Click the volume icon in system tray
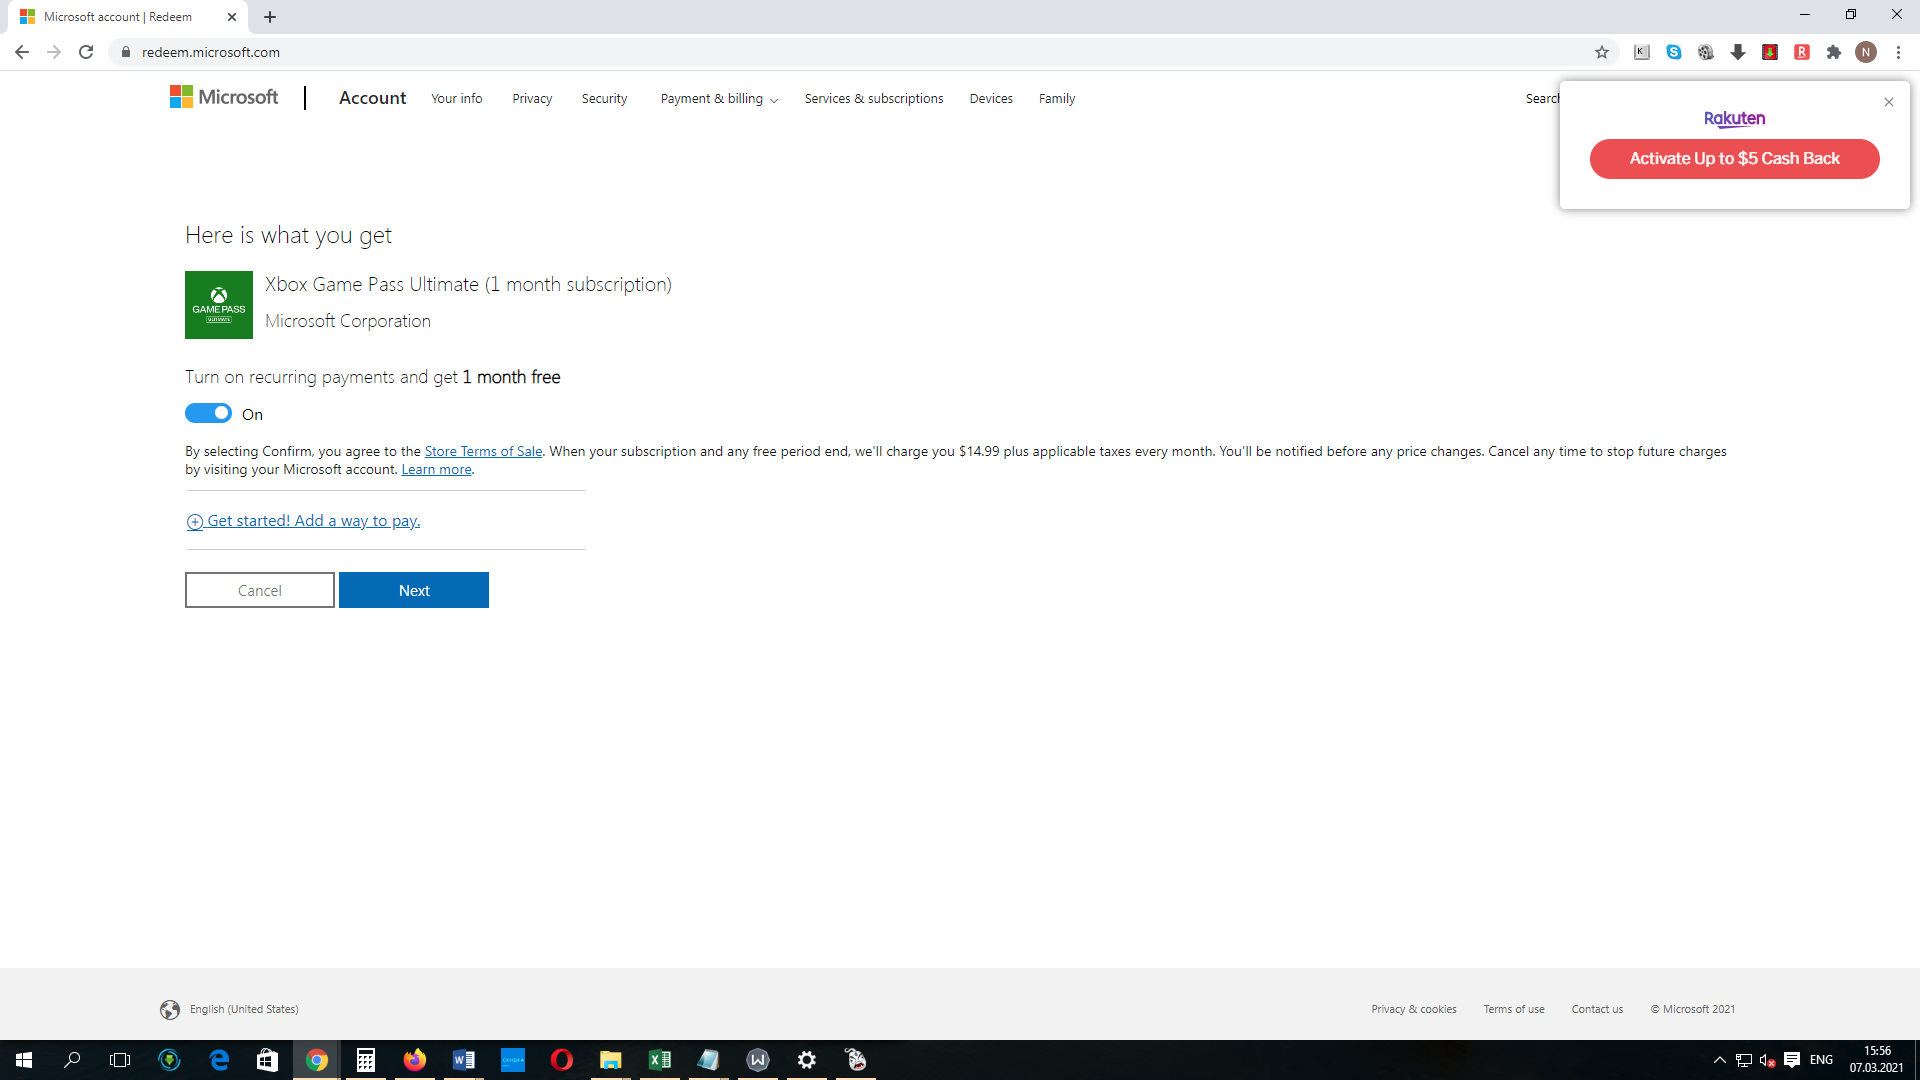 click(1767, 1060)
